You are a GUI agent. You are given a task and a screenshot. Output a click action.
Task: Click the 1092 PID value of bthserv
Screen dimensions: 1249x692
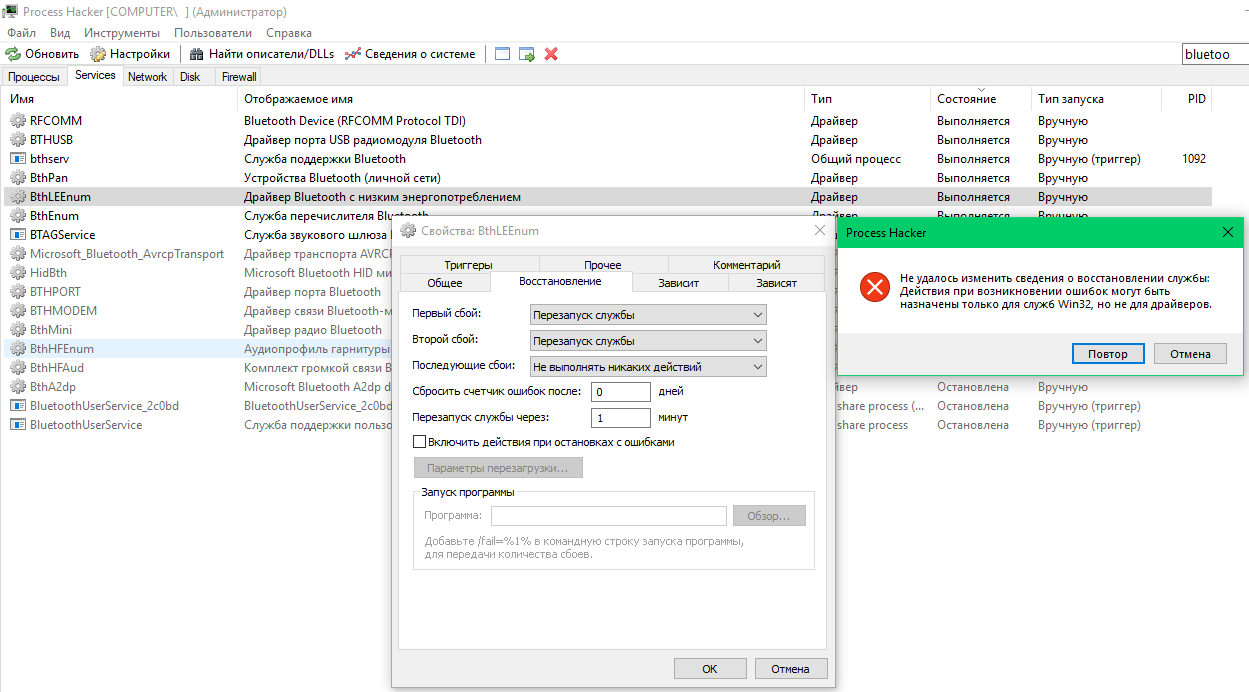(x=1193, y=159)
